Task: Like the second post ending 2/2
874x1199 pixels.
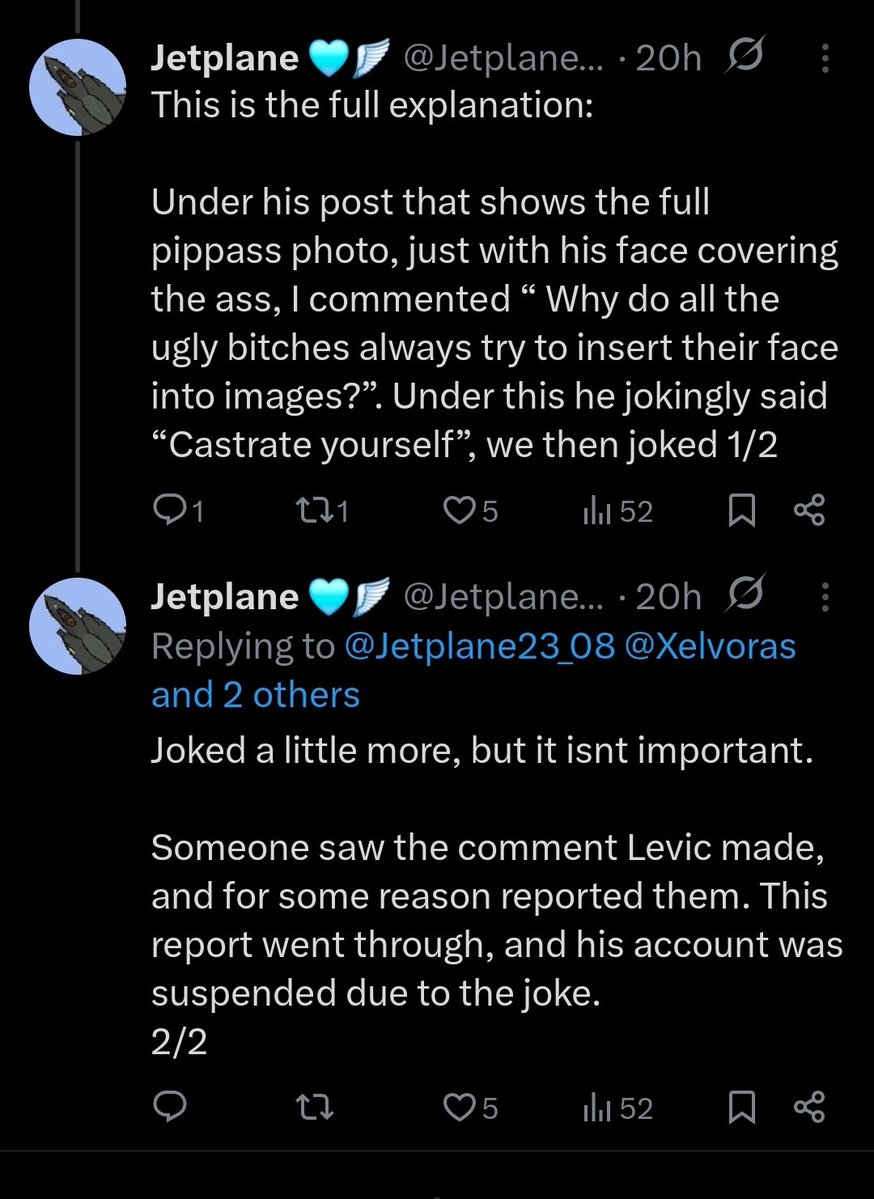Action: point(460,1107)
